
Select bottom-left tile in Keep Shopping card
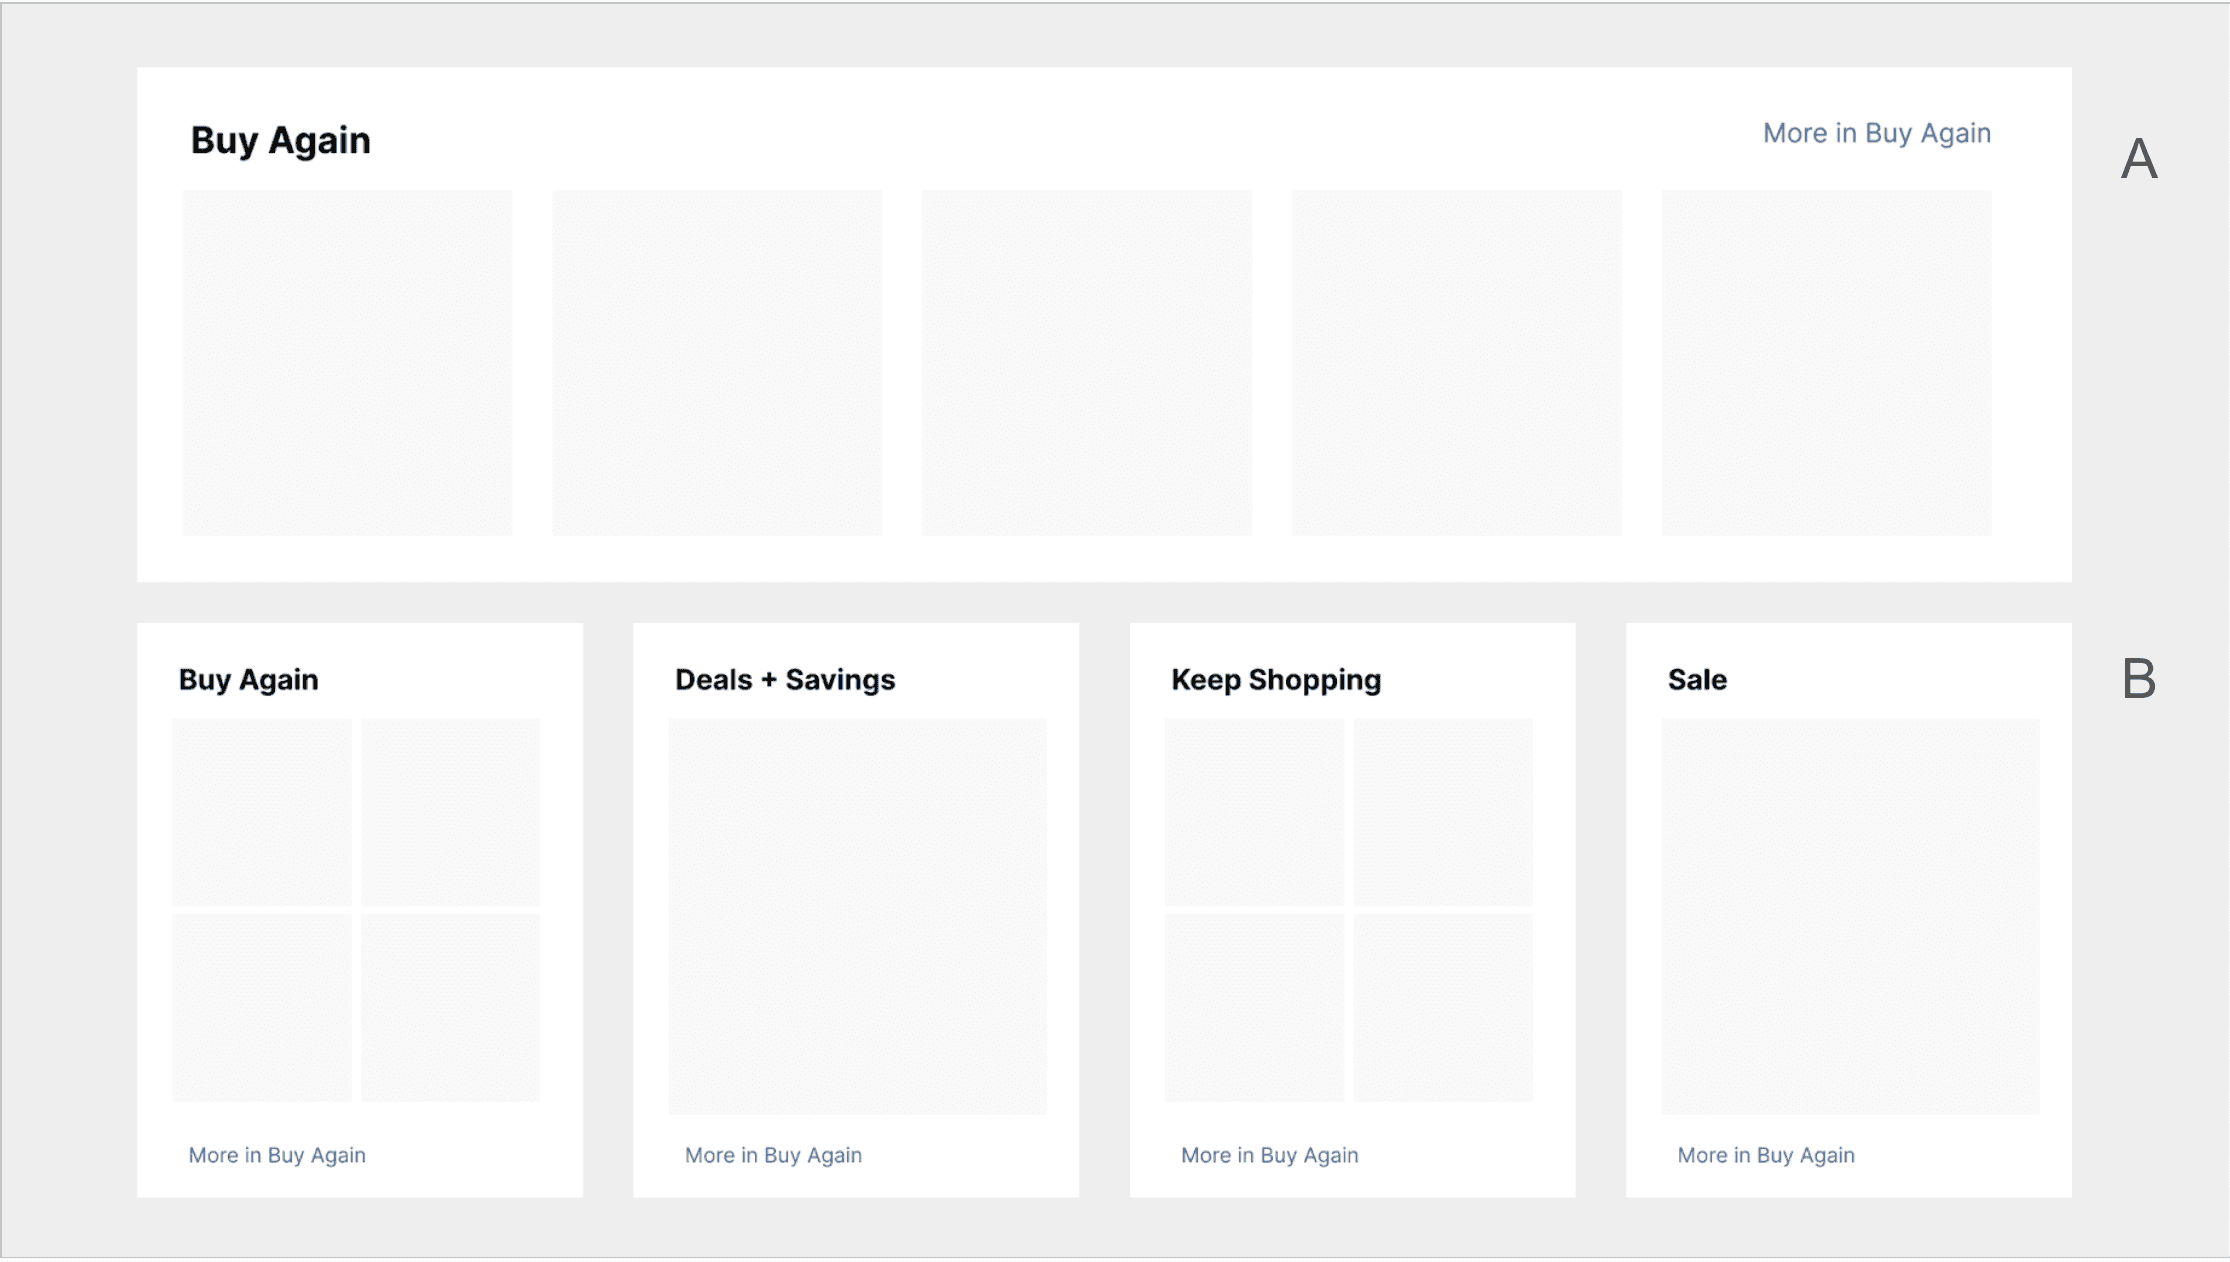[1254, 1007]
